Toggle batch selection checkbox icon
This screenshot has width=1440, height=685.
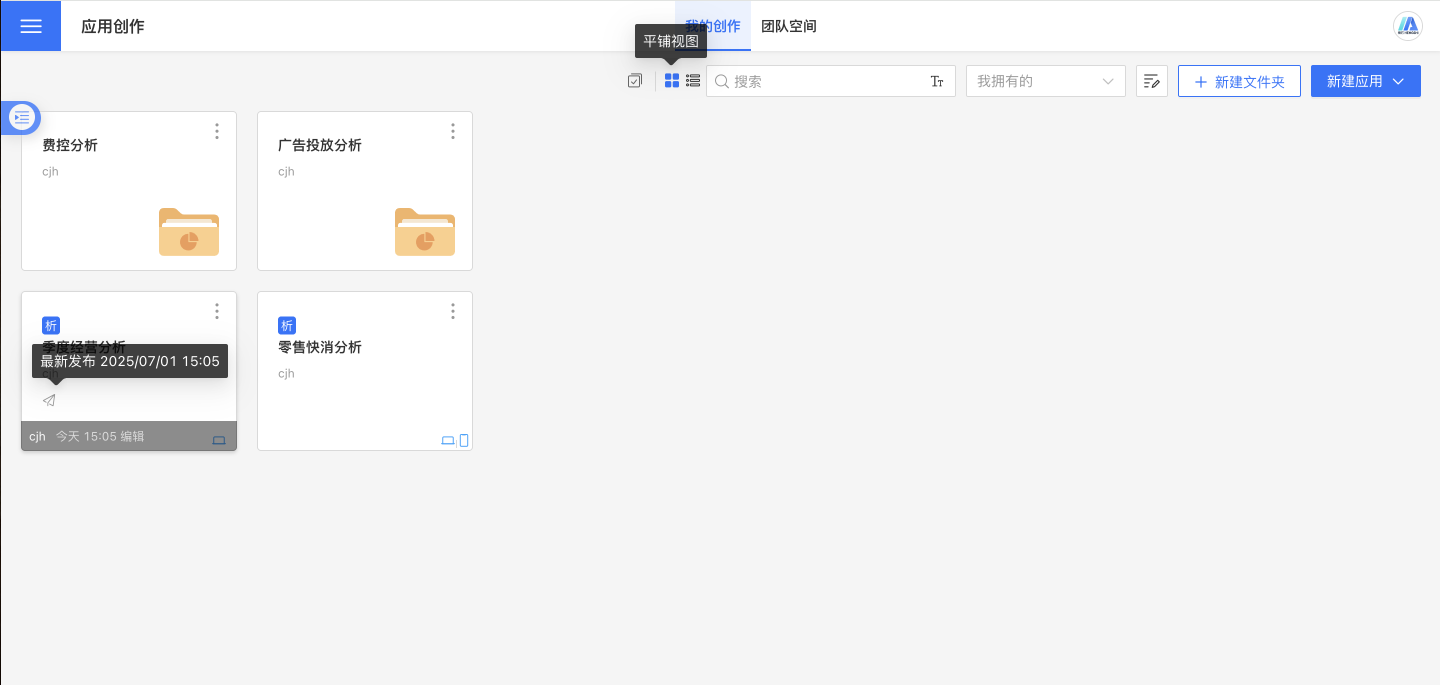635,81
